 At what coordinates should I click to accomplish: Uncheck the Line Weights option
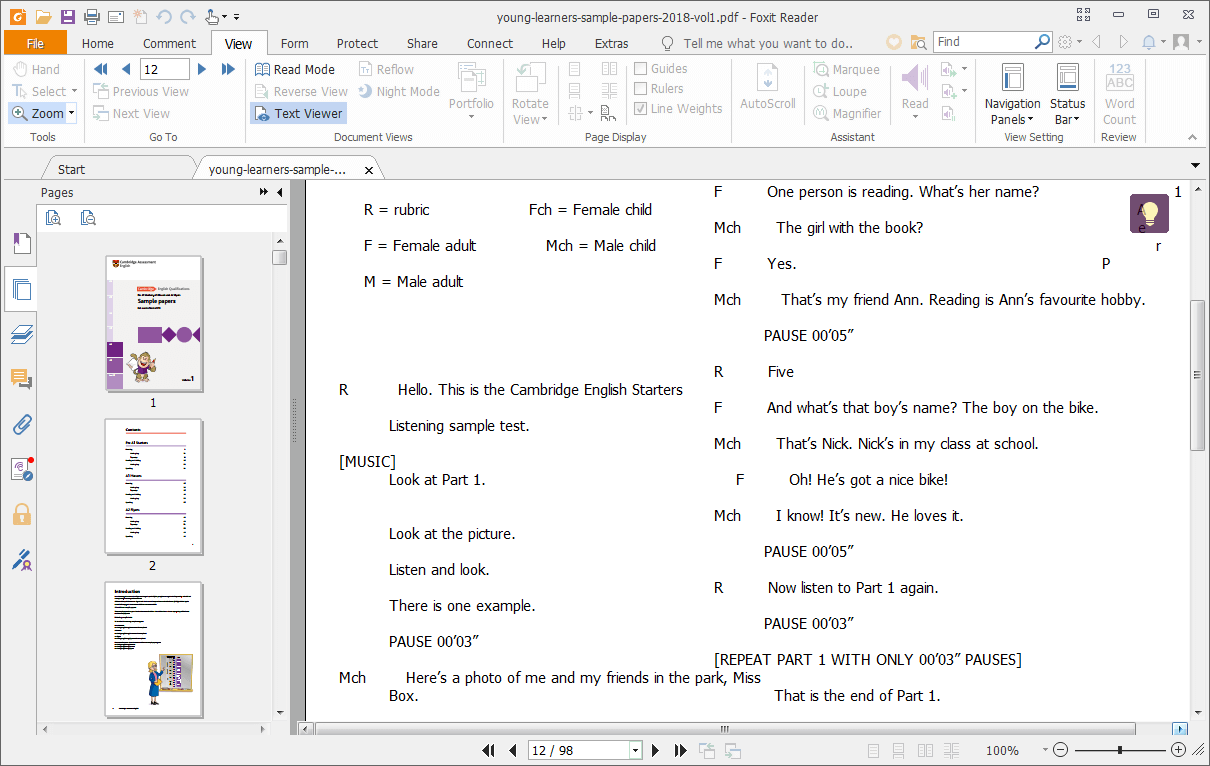pos(641,109)
